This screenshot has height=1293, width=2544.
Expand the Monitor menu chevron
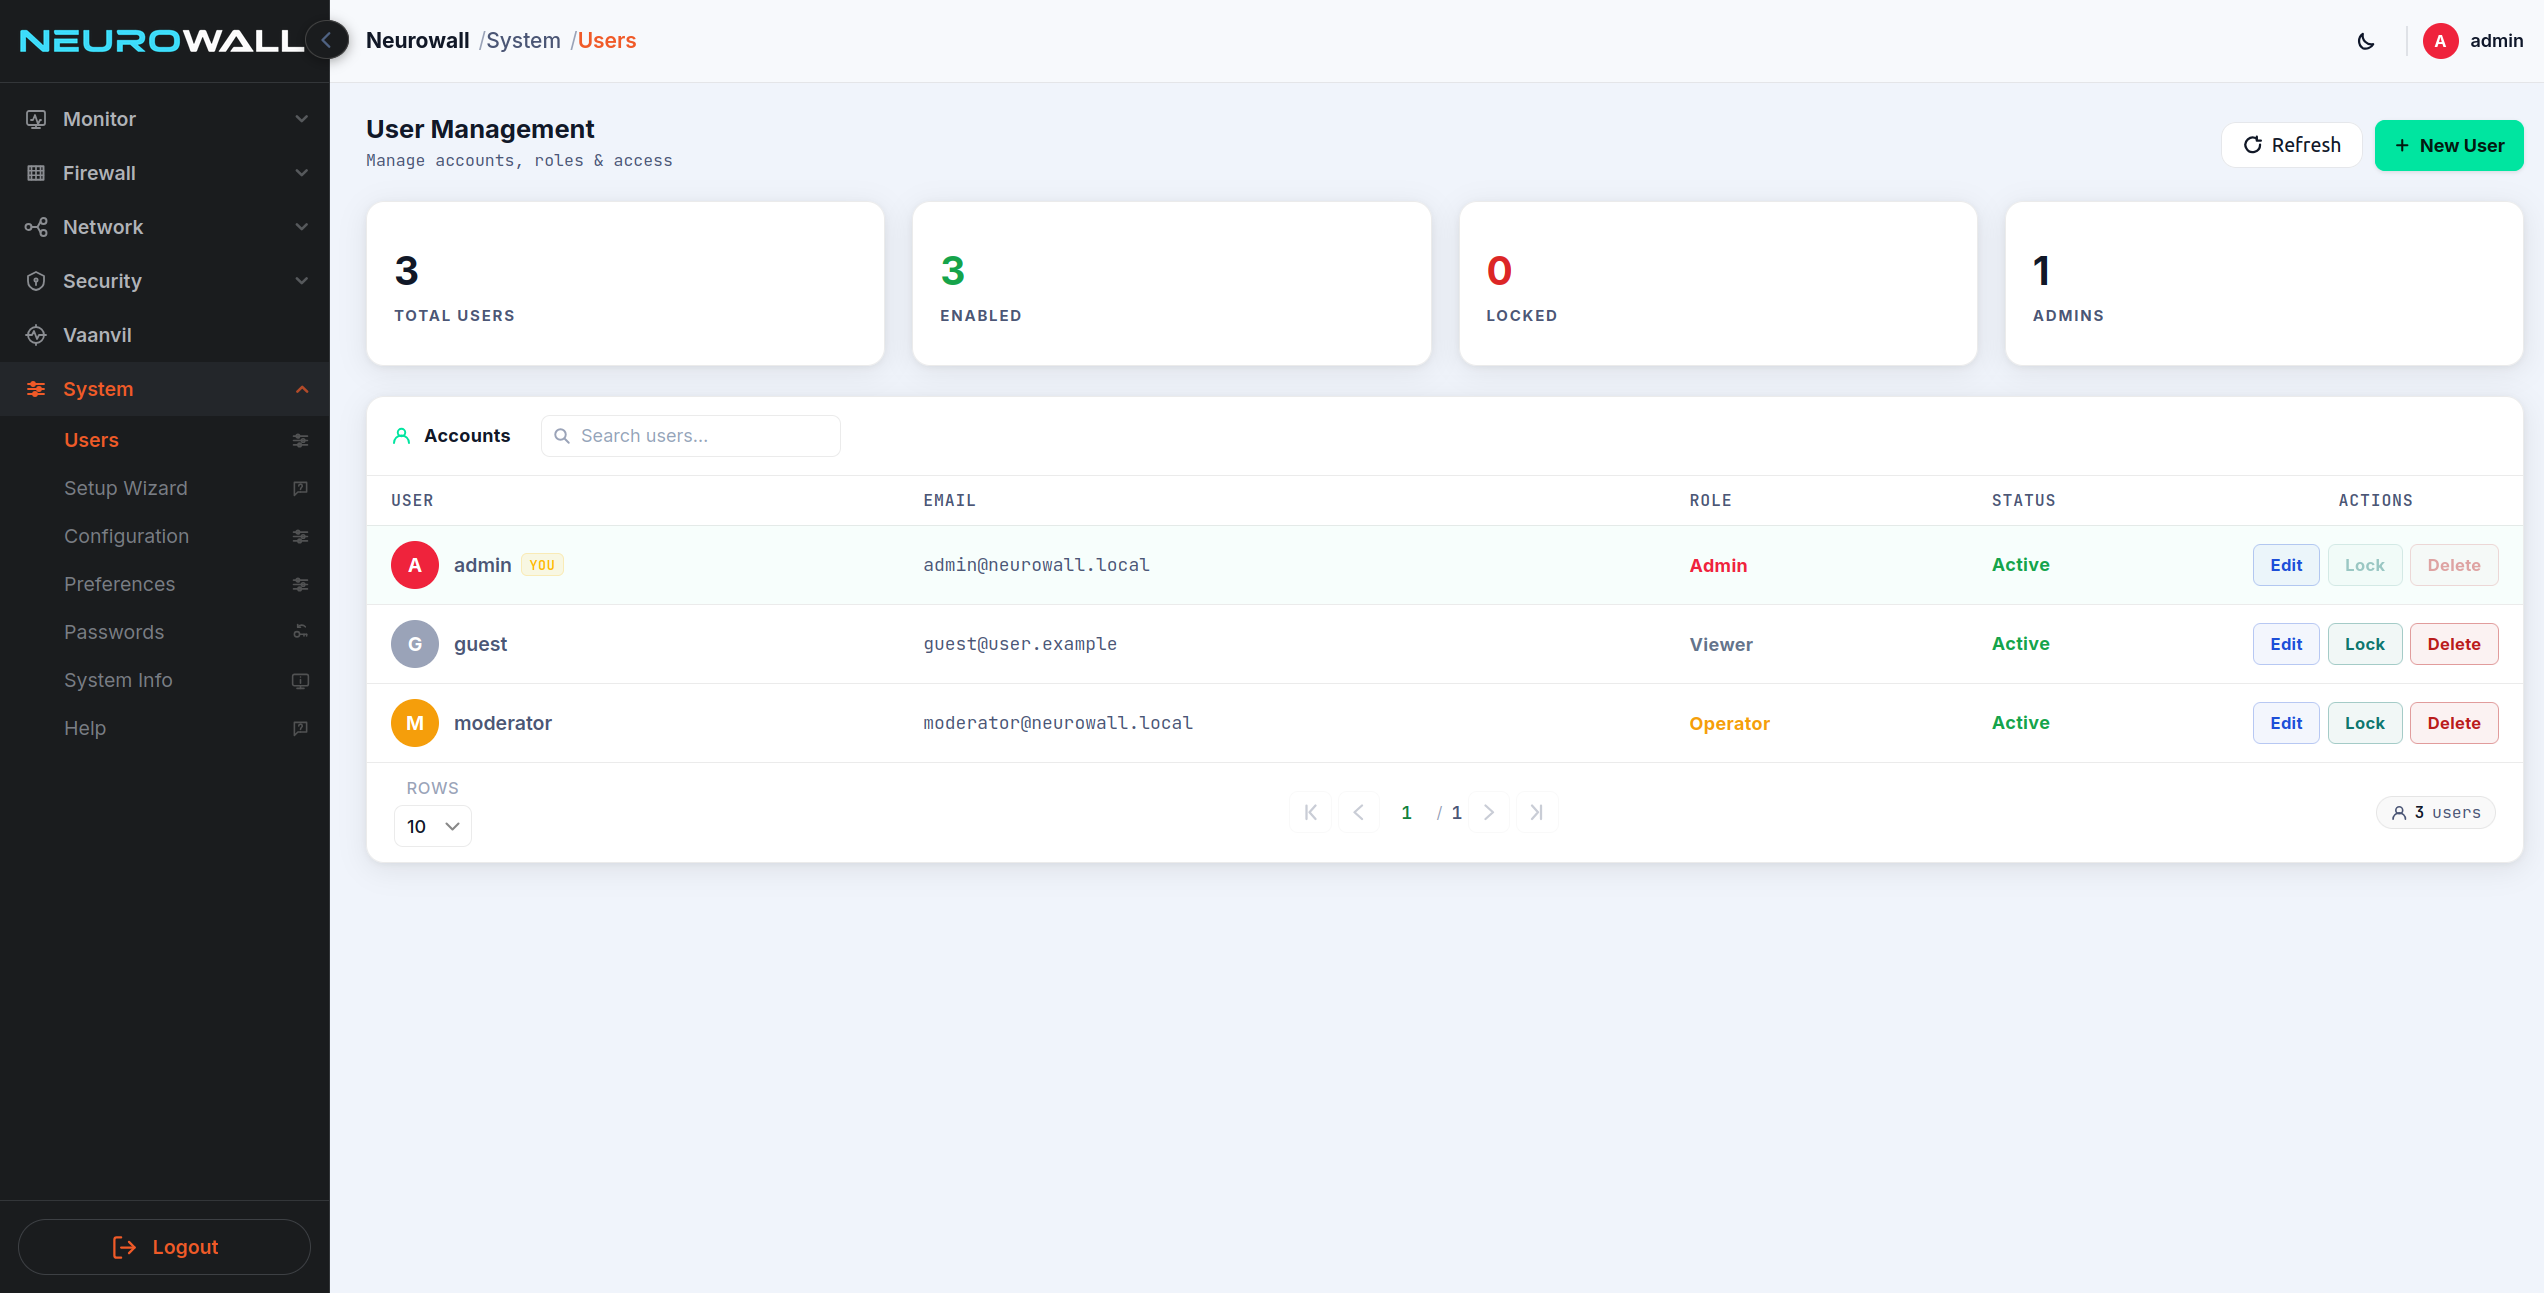pos(302,119)
